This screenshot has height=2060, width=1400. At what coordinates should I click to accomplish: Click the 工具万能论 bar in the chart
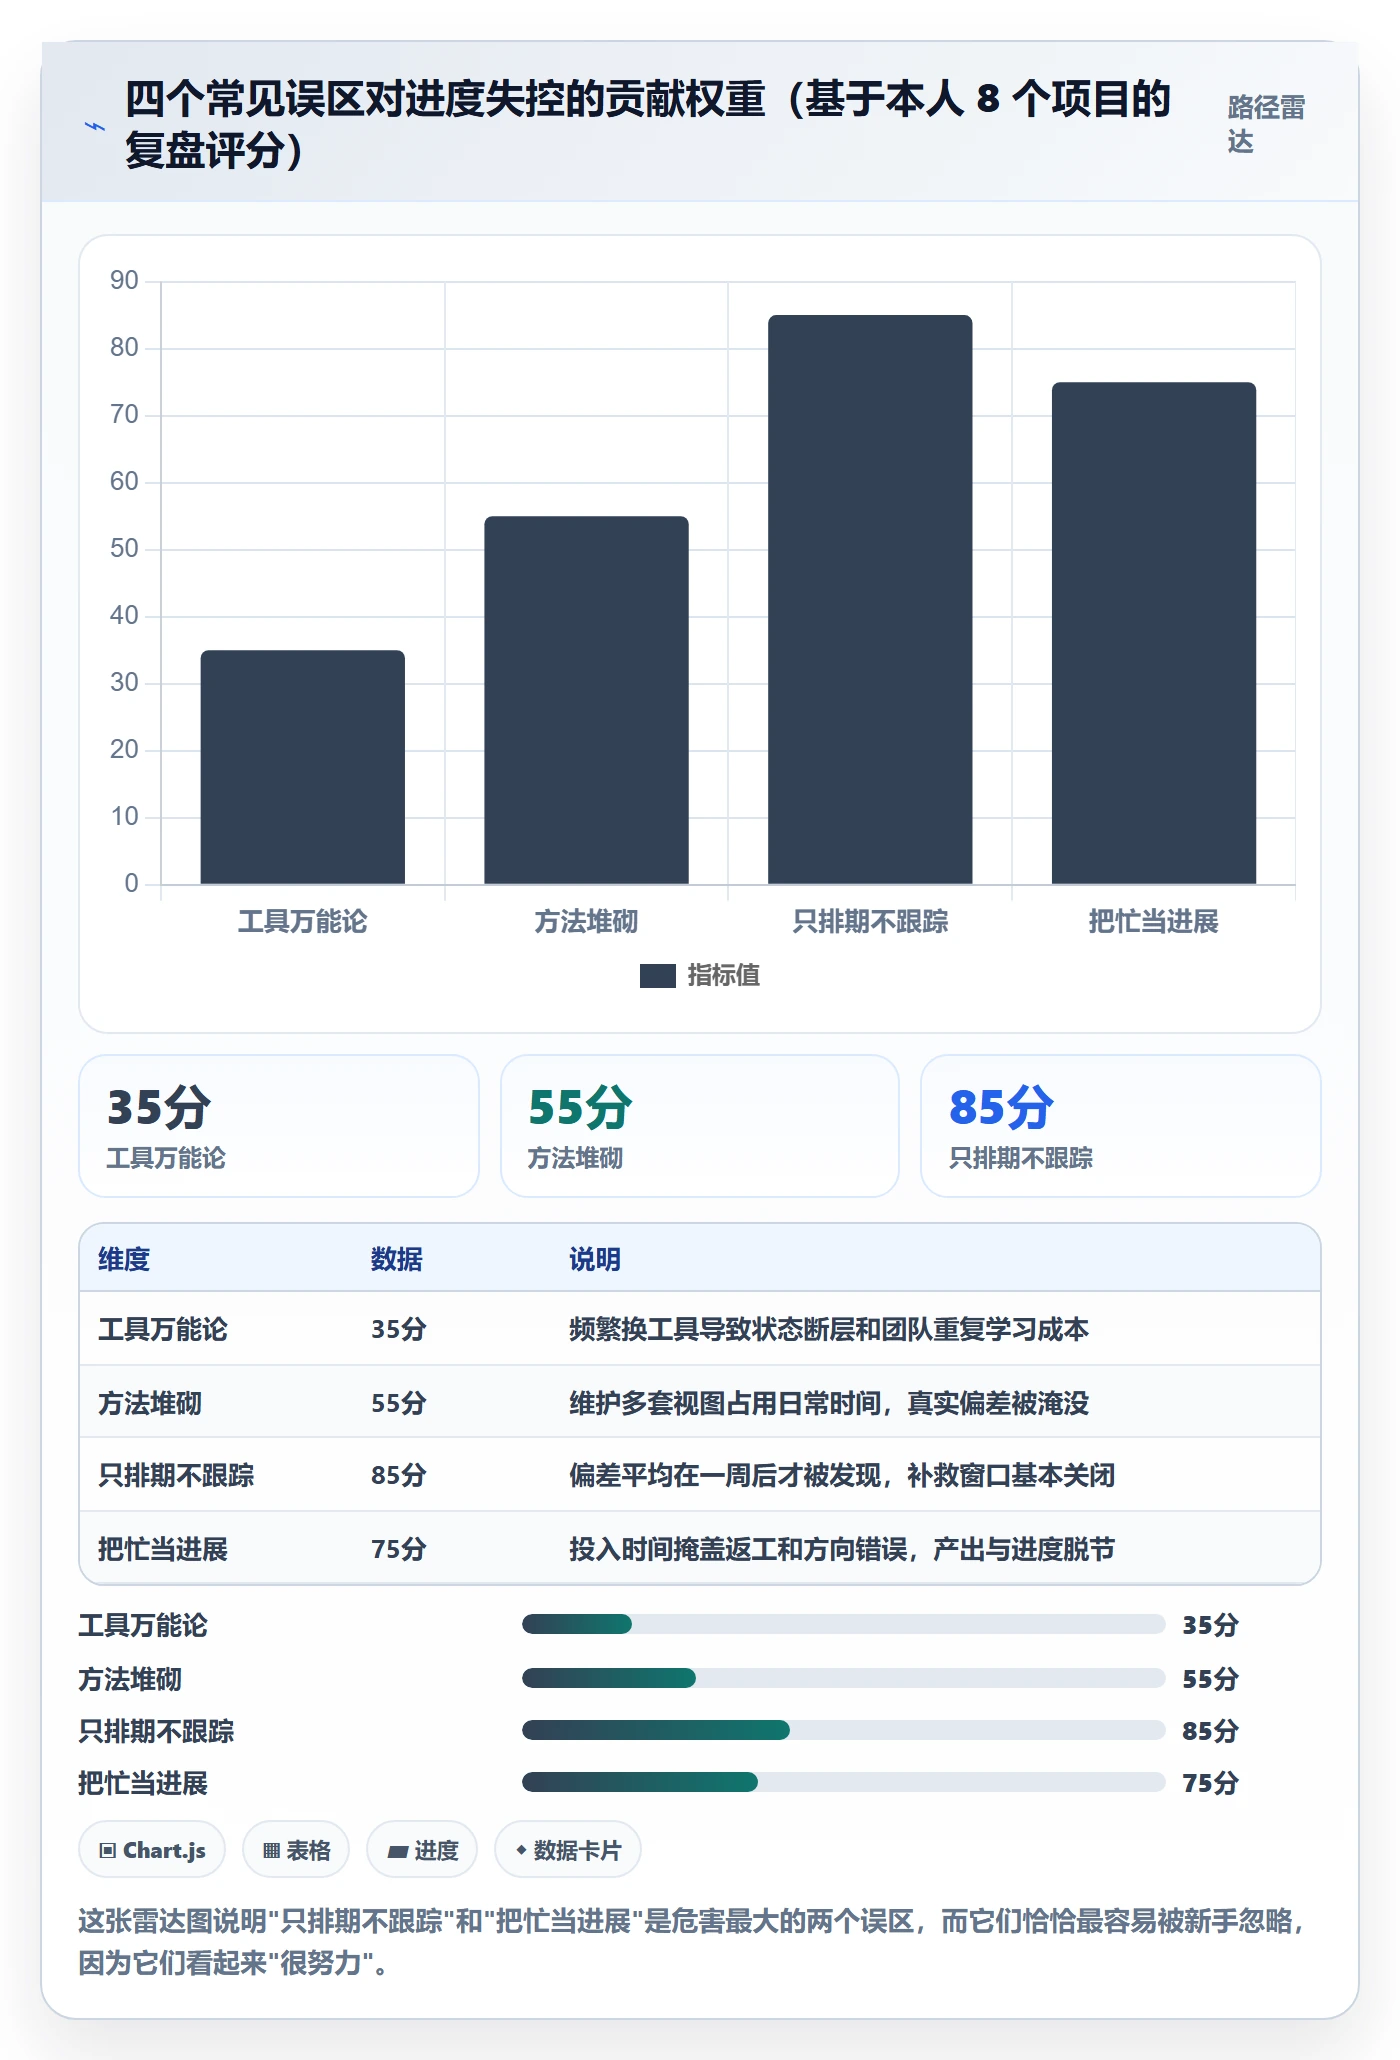tap(303, 767)
